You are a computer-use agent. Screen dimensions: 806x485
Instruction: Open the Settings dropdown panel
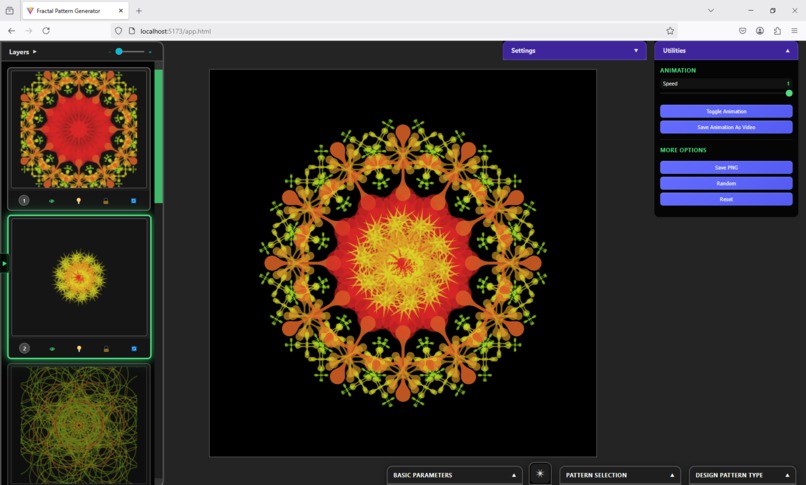(574, 50)
